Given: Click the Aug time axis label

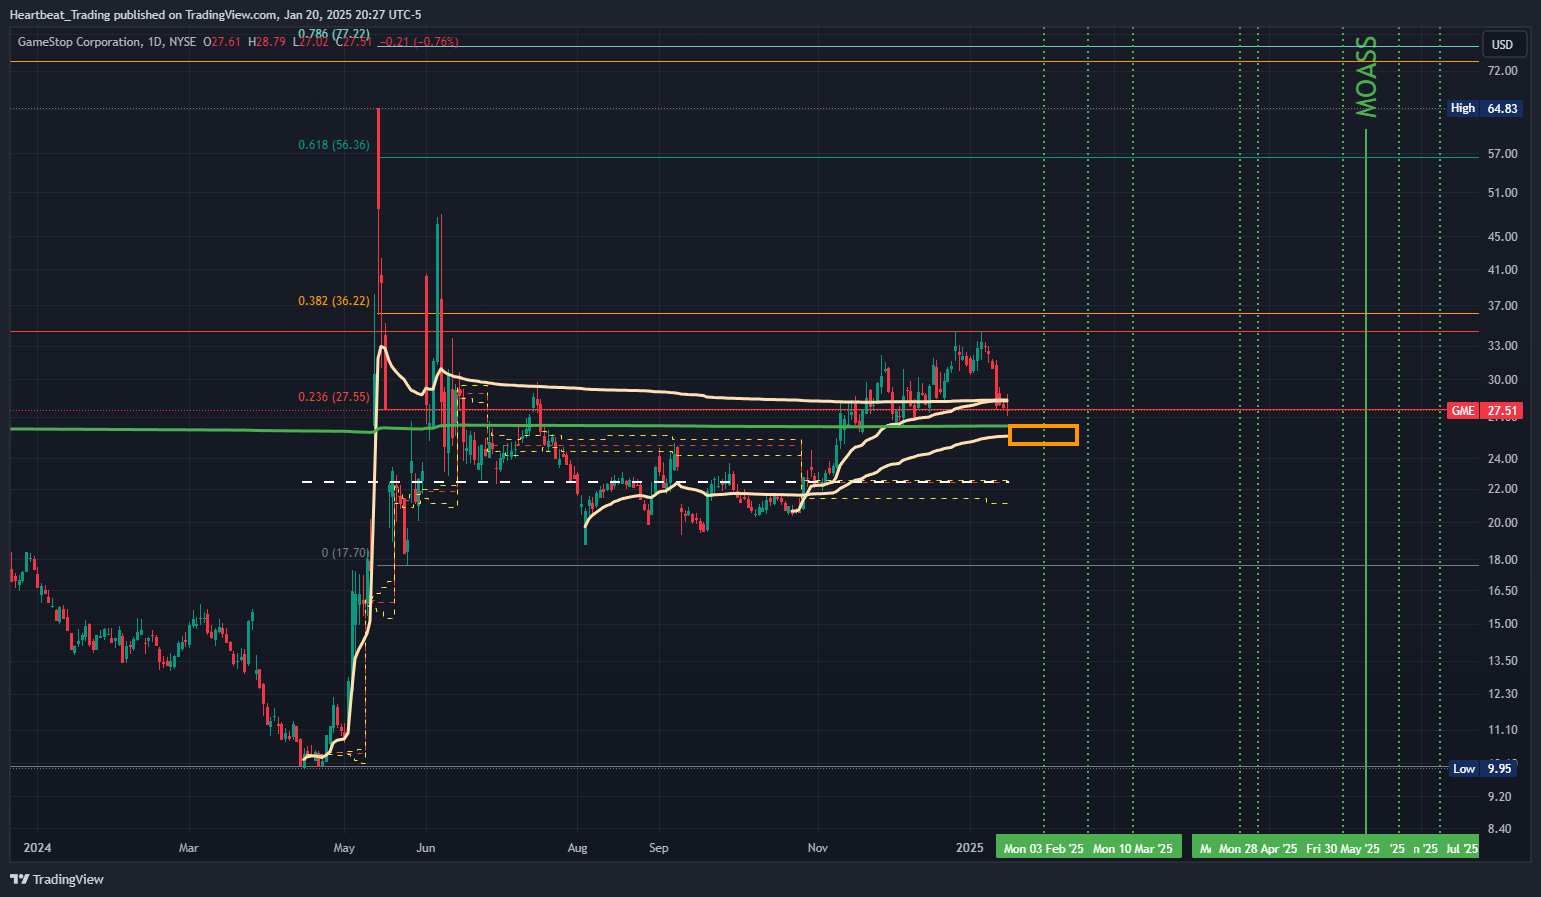Looking at the screenshot, I should [577, 848].
